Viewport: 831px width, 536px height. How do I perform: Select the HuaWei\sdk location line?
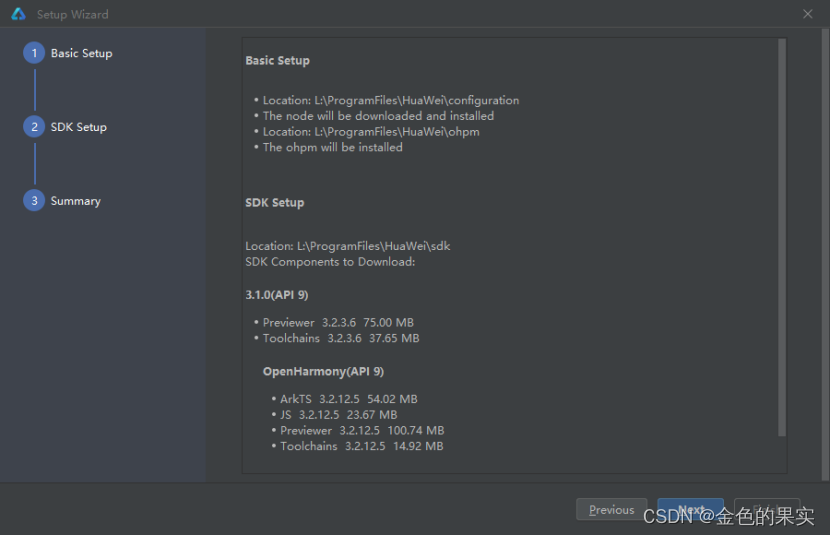[x=348, y=246]
